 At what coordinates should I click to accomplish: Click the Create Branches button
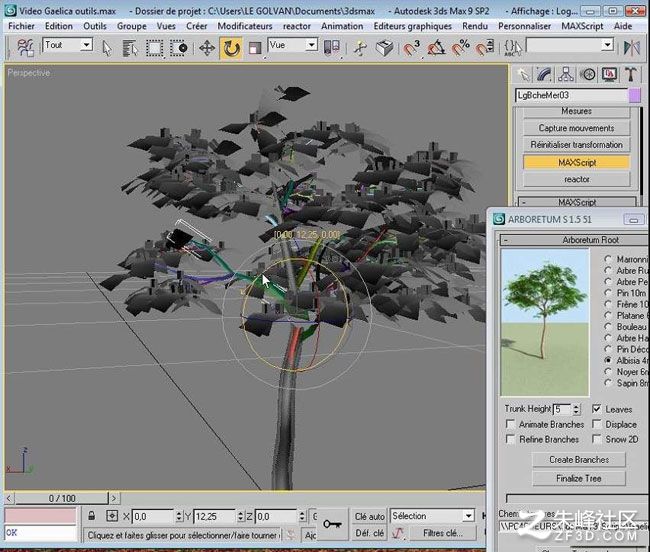pos(579,460)
